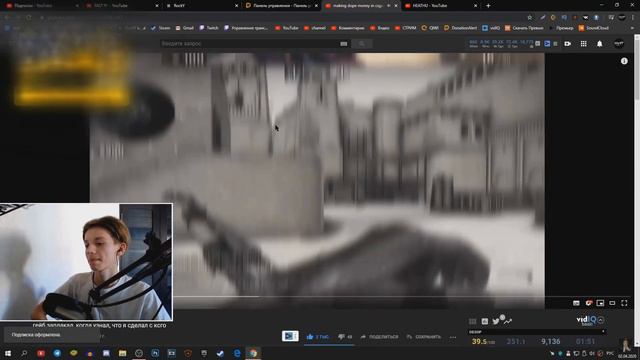Open the YouTube create video camera icon
The height and width of the screenshot is (360, 640).
click(567, 44)
